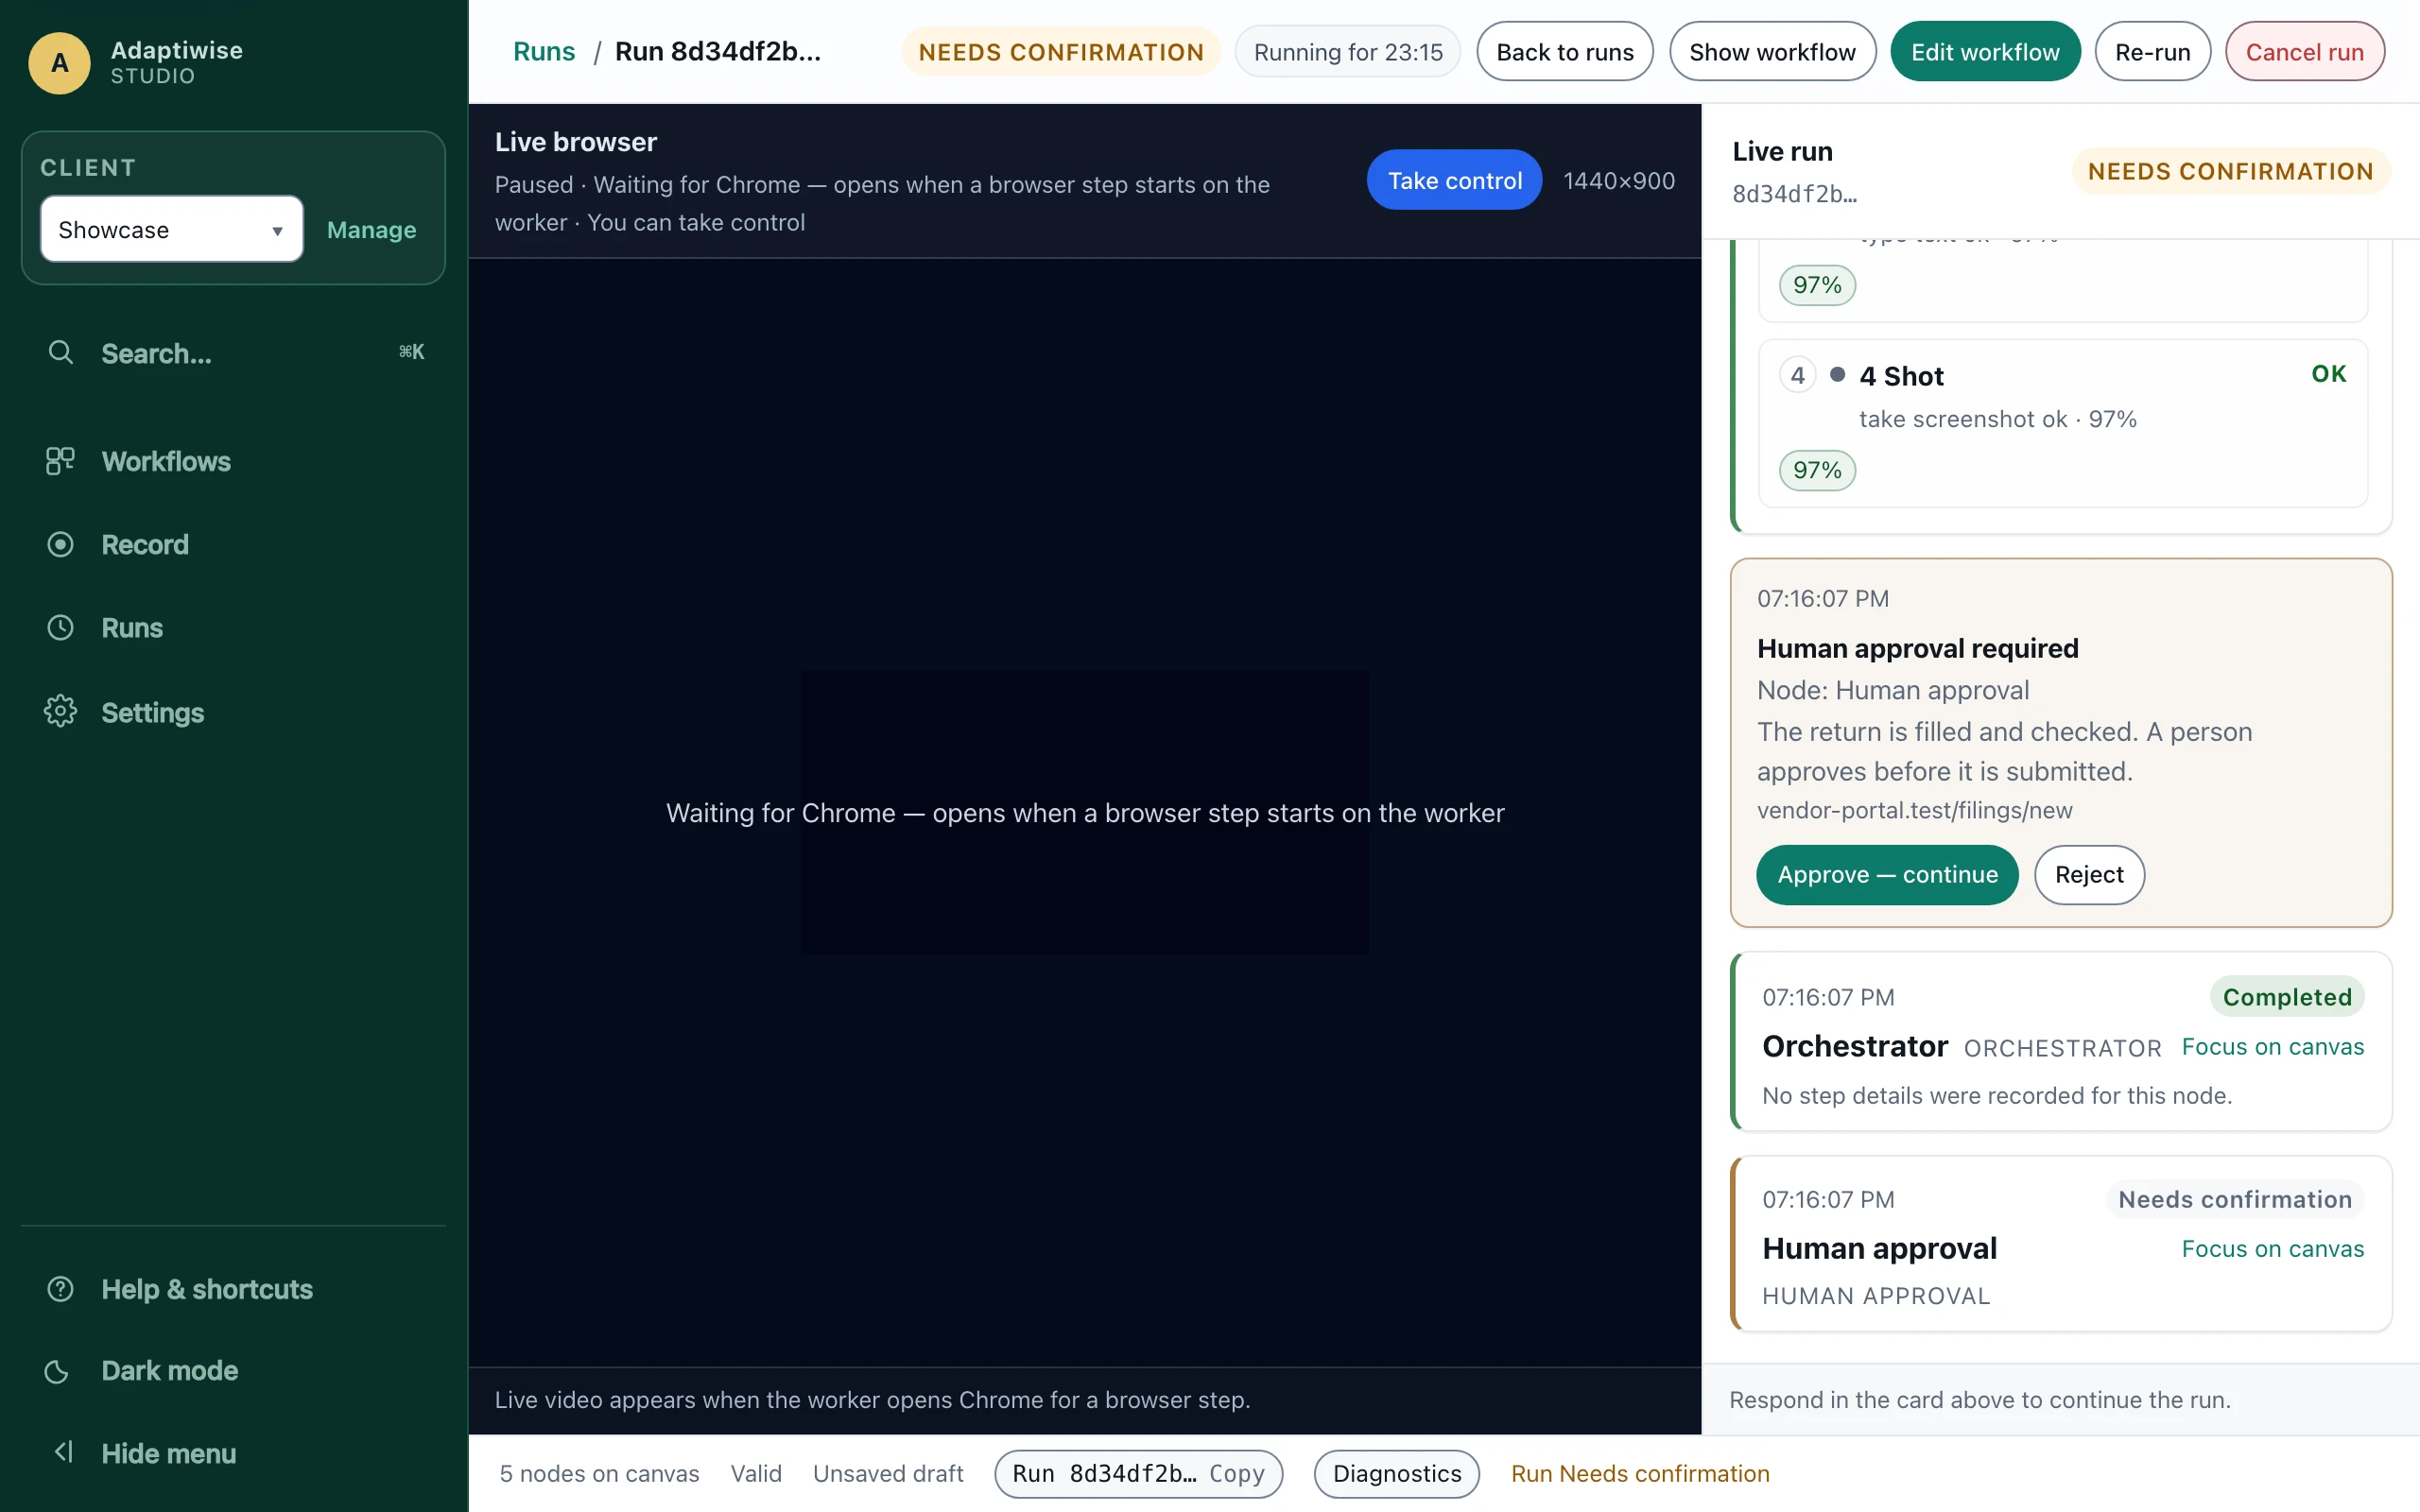Click Running for 23:15 badge
This screenshot has height=1512, width=2420.
(x=1348, y=52)
